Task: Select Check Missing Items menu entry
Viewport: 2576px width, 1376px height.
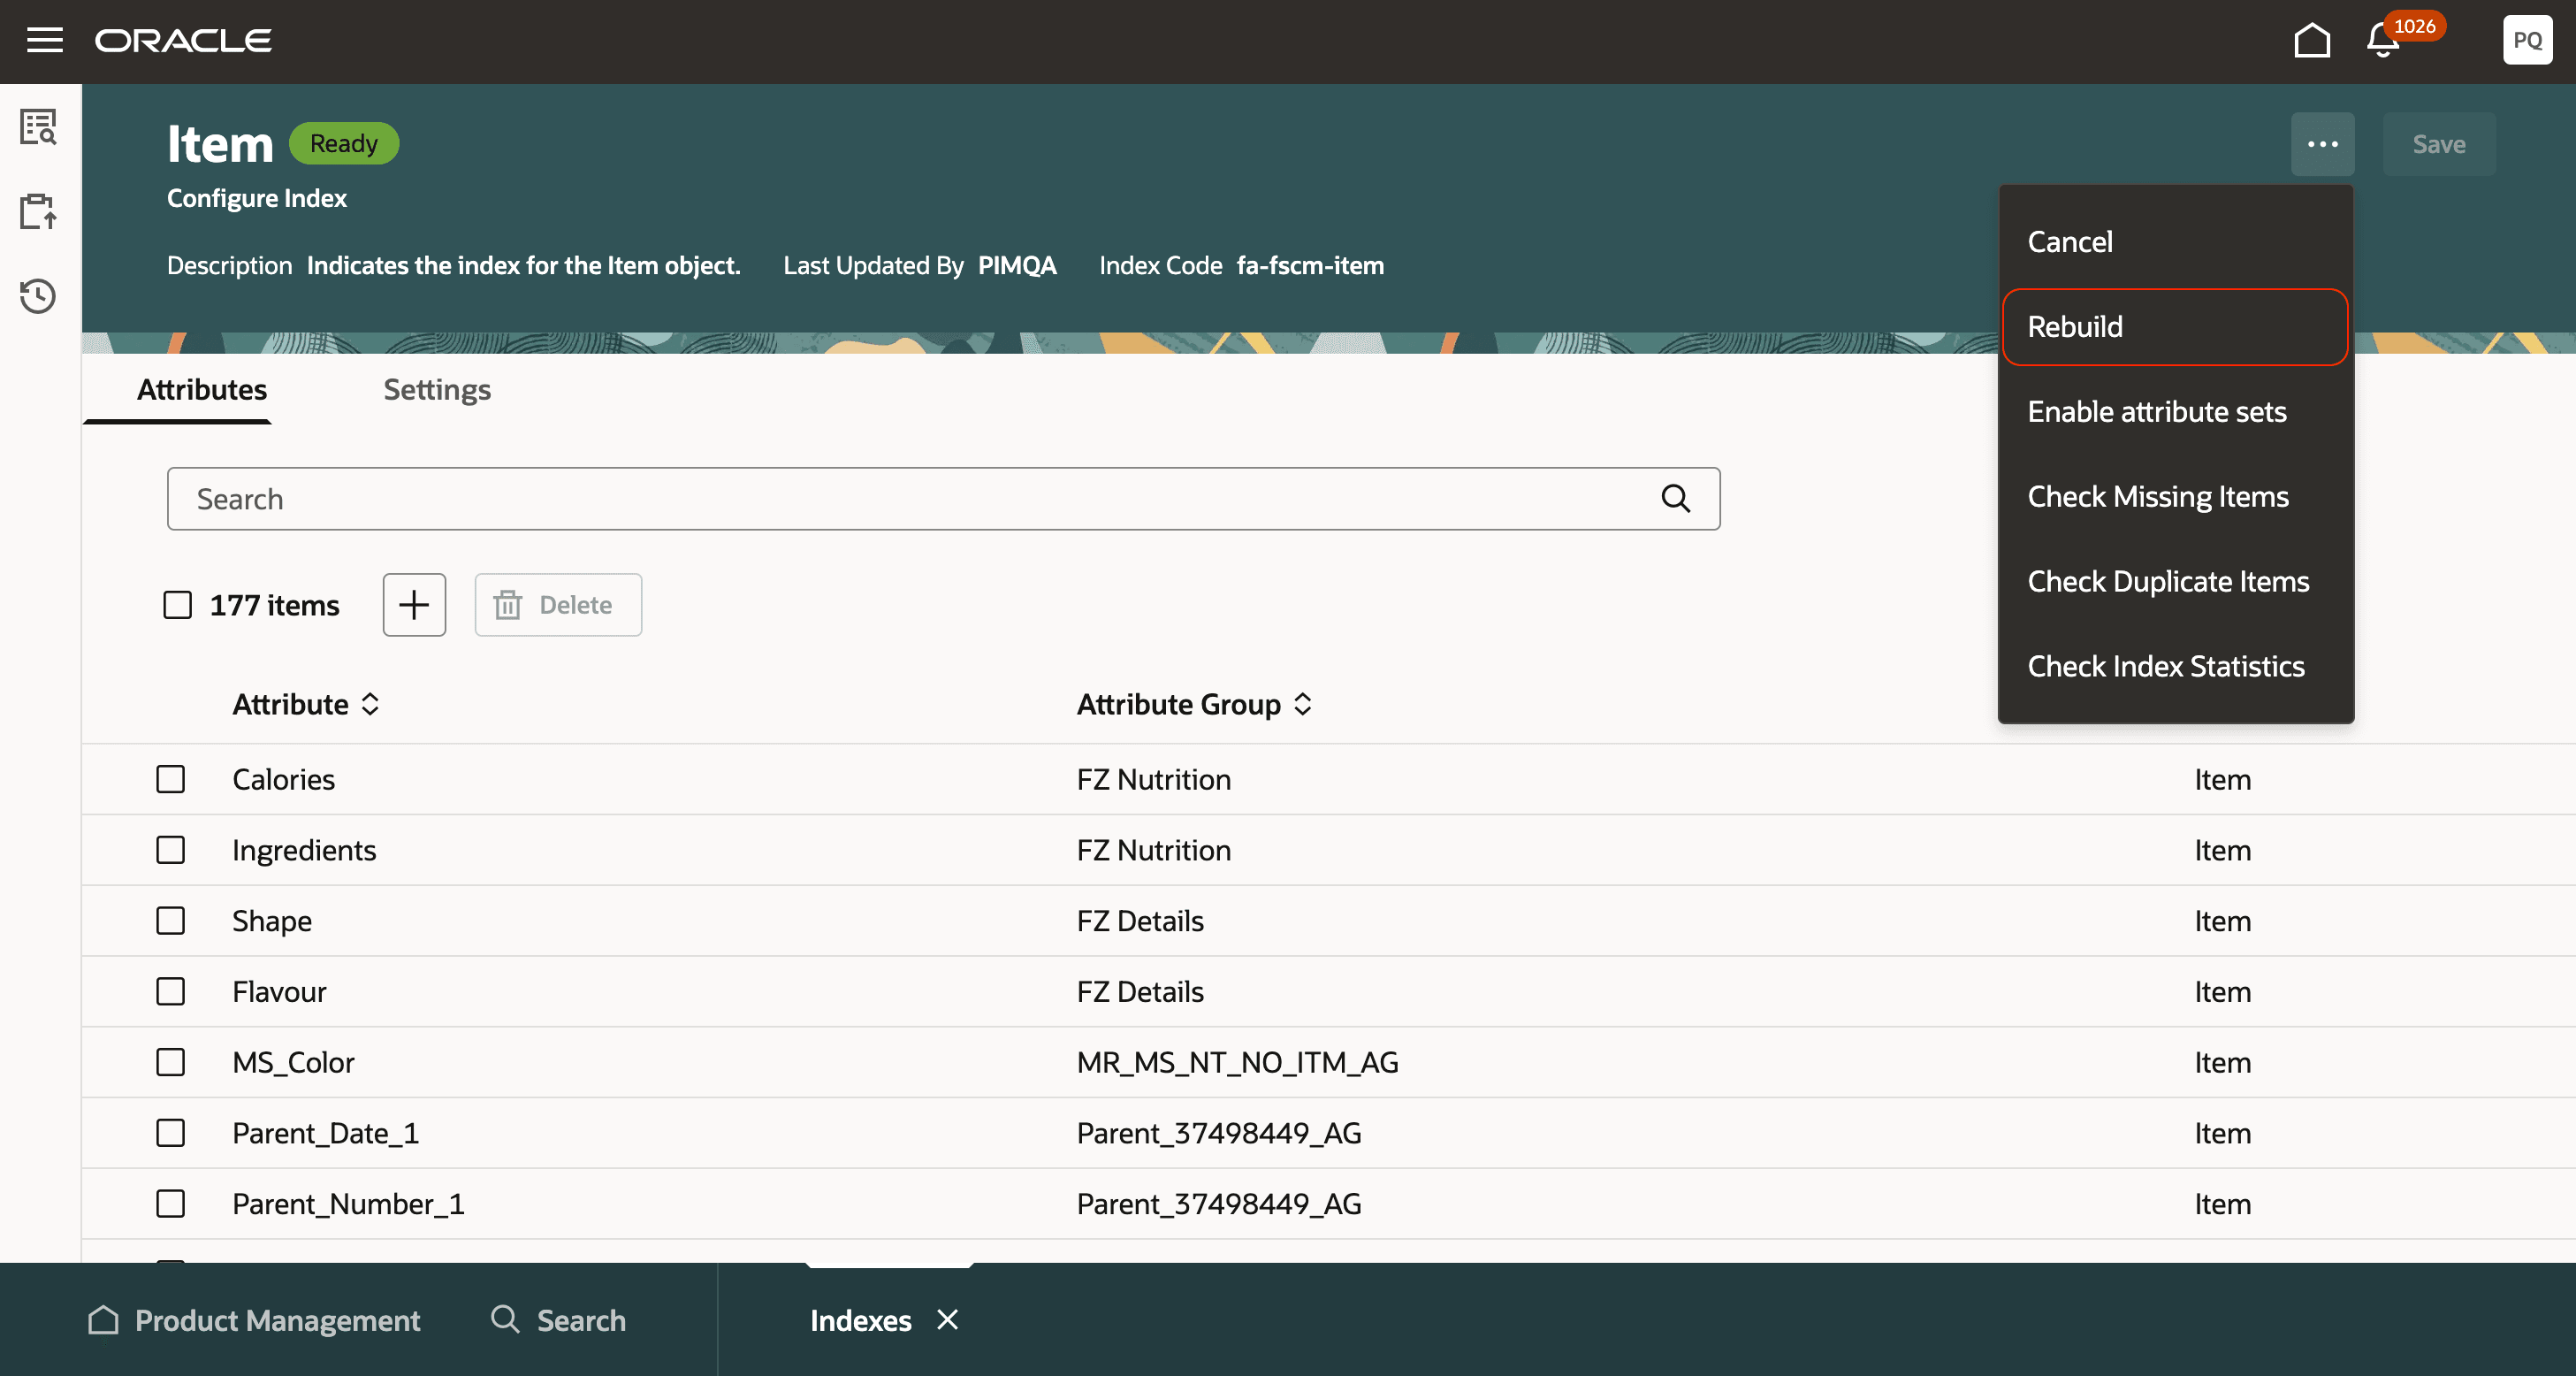Action: 2157,497
